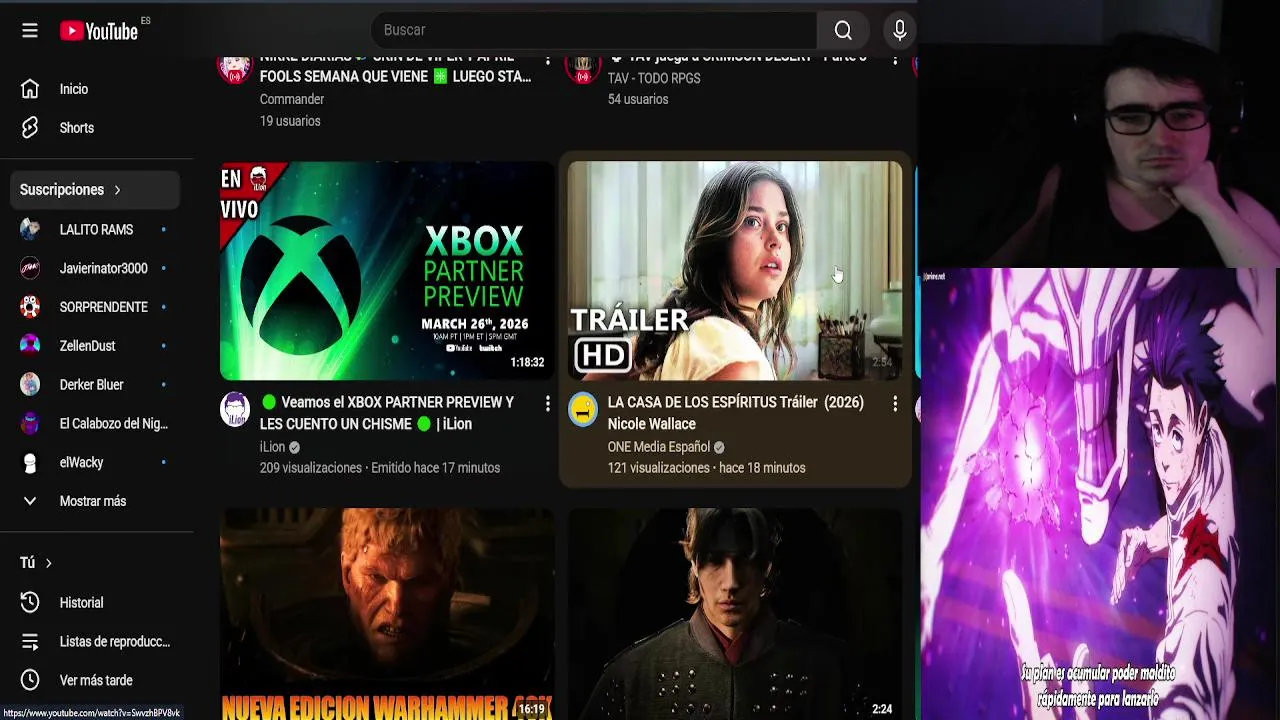Expand the Suscripciones section
This screenshot has height=720, width=1280.
pos(95,190)
